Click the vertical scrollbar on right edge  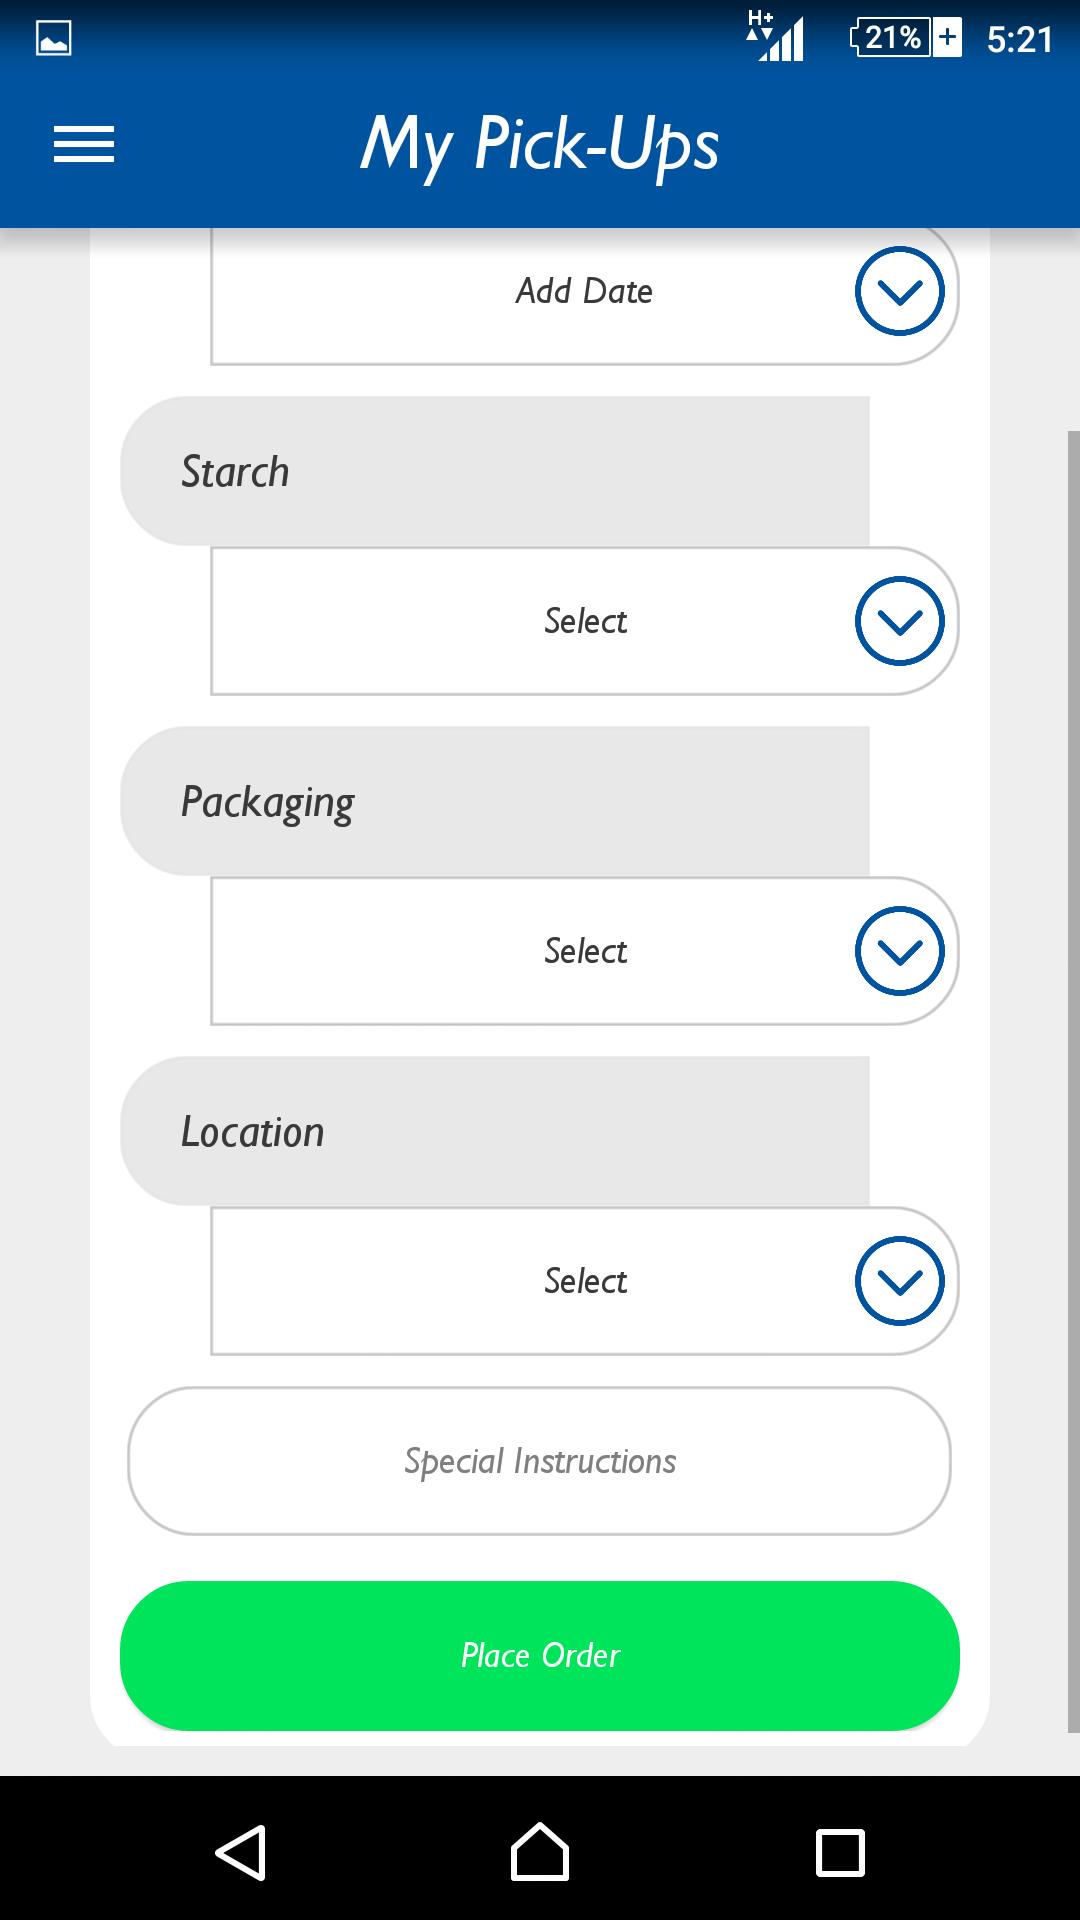point(1074,1082)
